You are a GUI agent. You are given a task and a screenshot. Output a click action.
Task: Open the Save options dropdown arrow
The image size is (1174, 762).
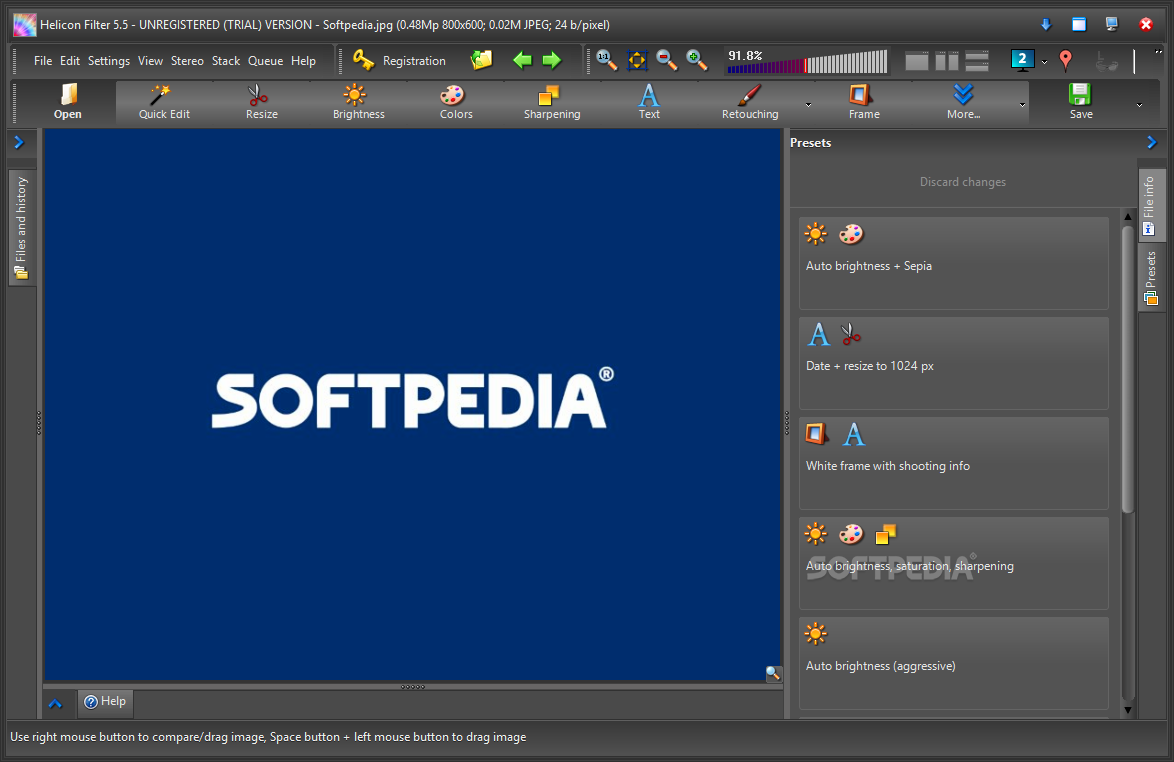(1138, 104)
